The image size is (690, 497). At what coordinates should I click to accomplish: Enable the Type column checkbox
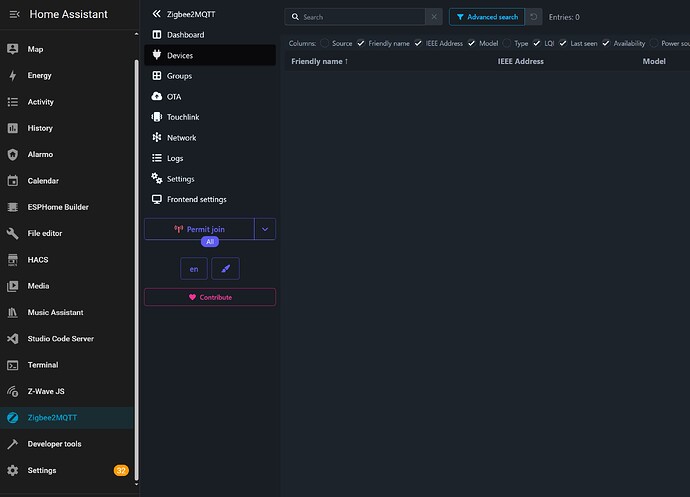506,43
